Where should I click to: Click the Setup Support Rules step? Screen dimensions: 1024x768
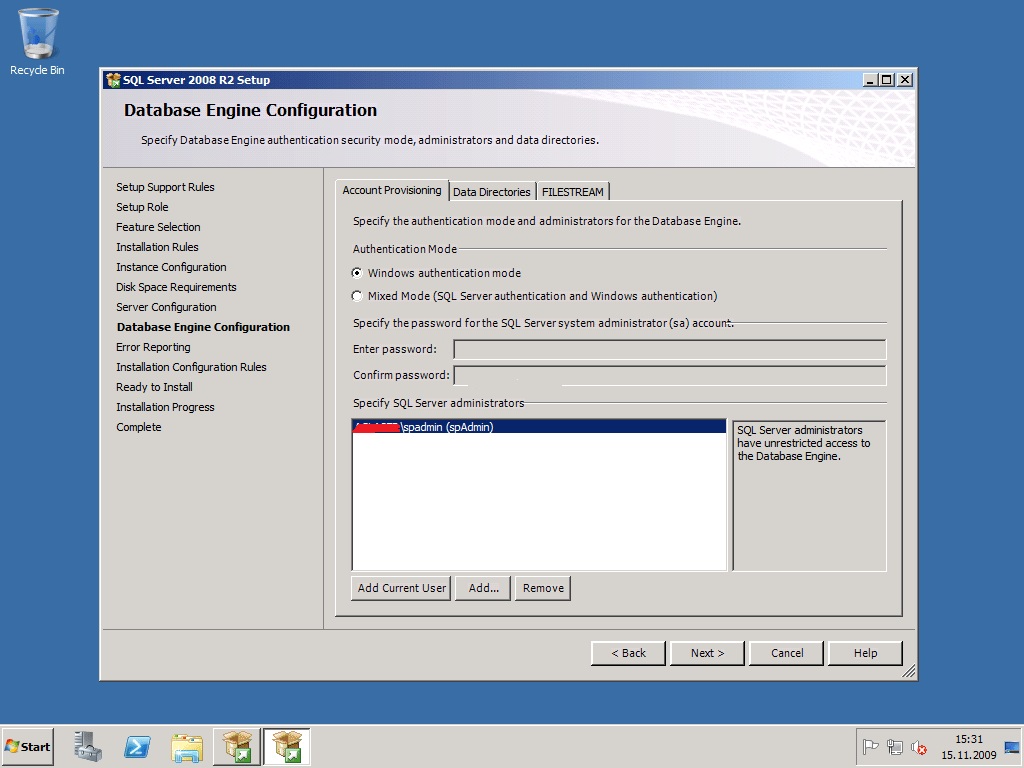165,187
